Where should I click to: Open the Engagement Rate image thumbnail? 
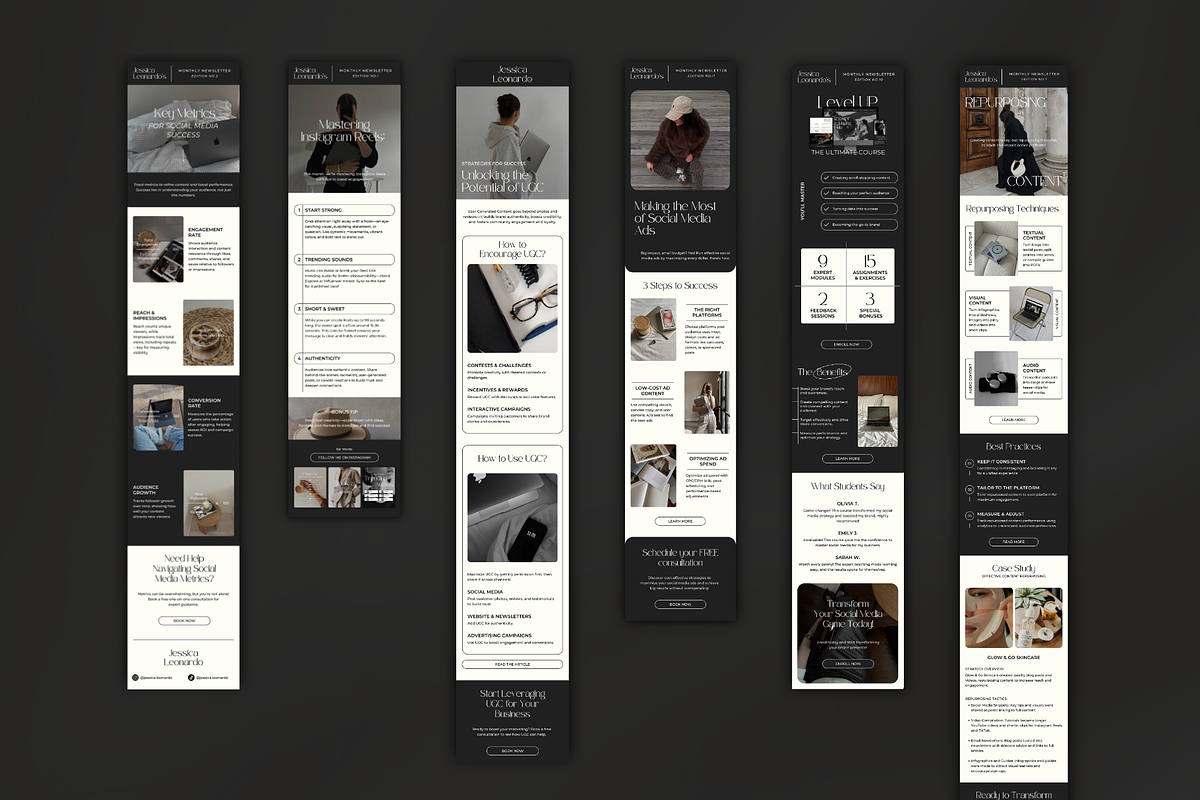158,249
